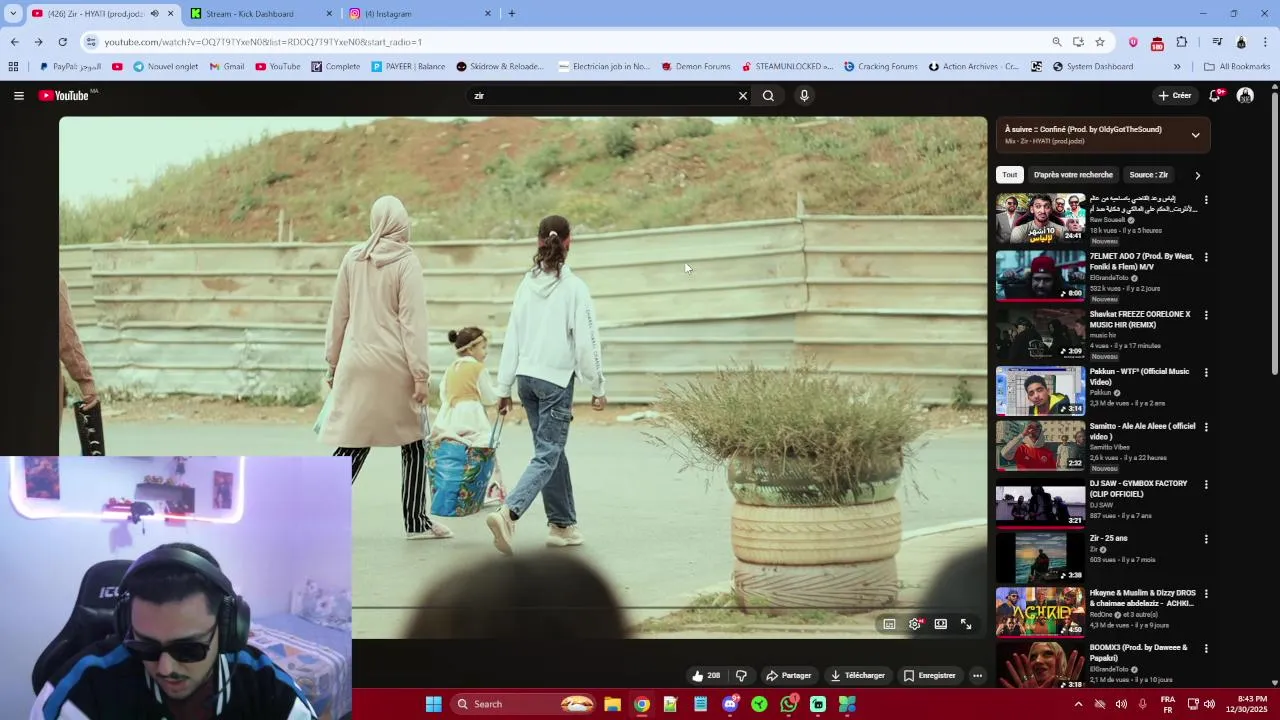Run the search with the magnifier button
1280x720 pixels.
[768, 96]
